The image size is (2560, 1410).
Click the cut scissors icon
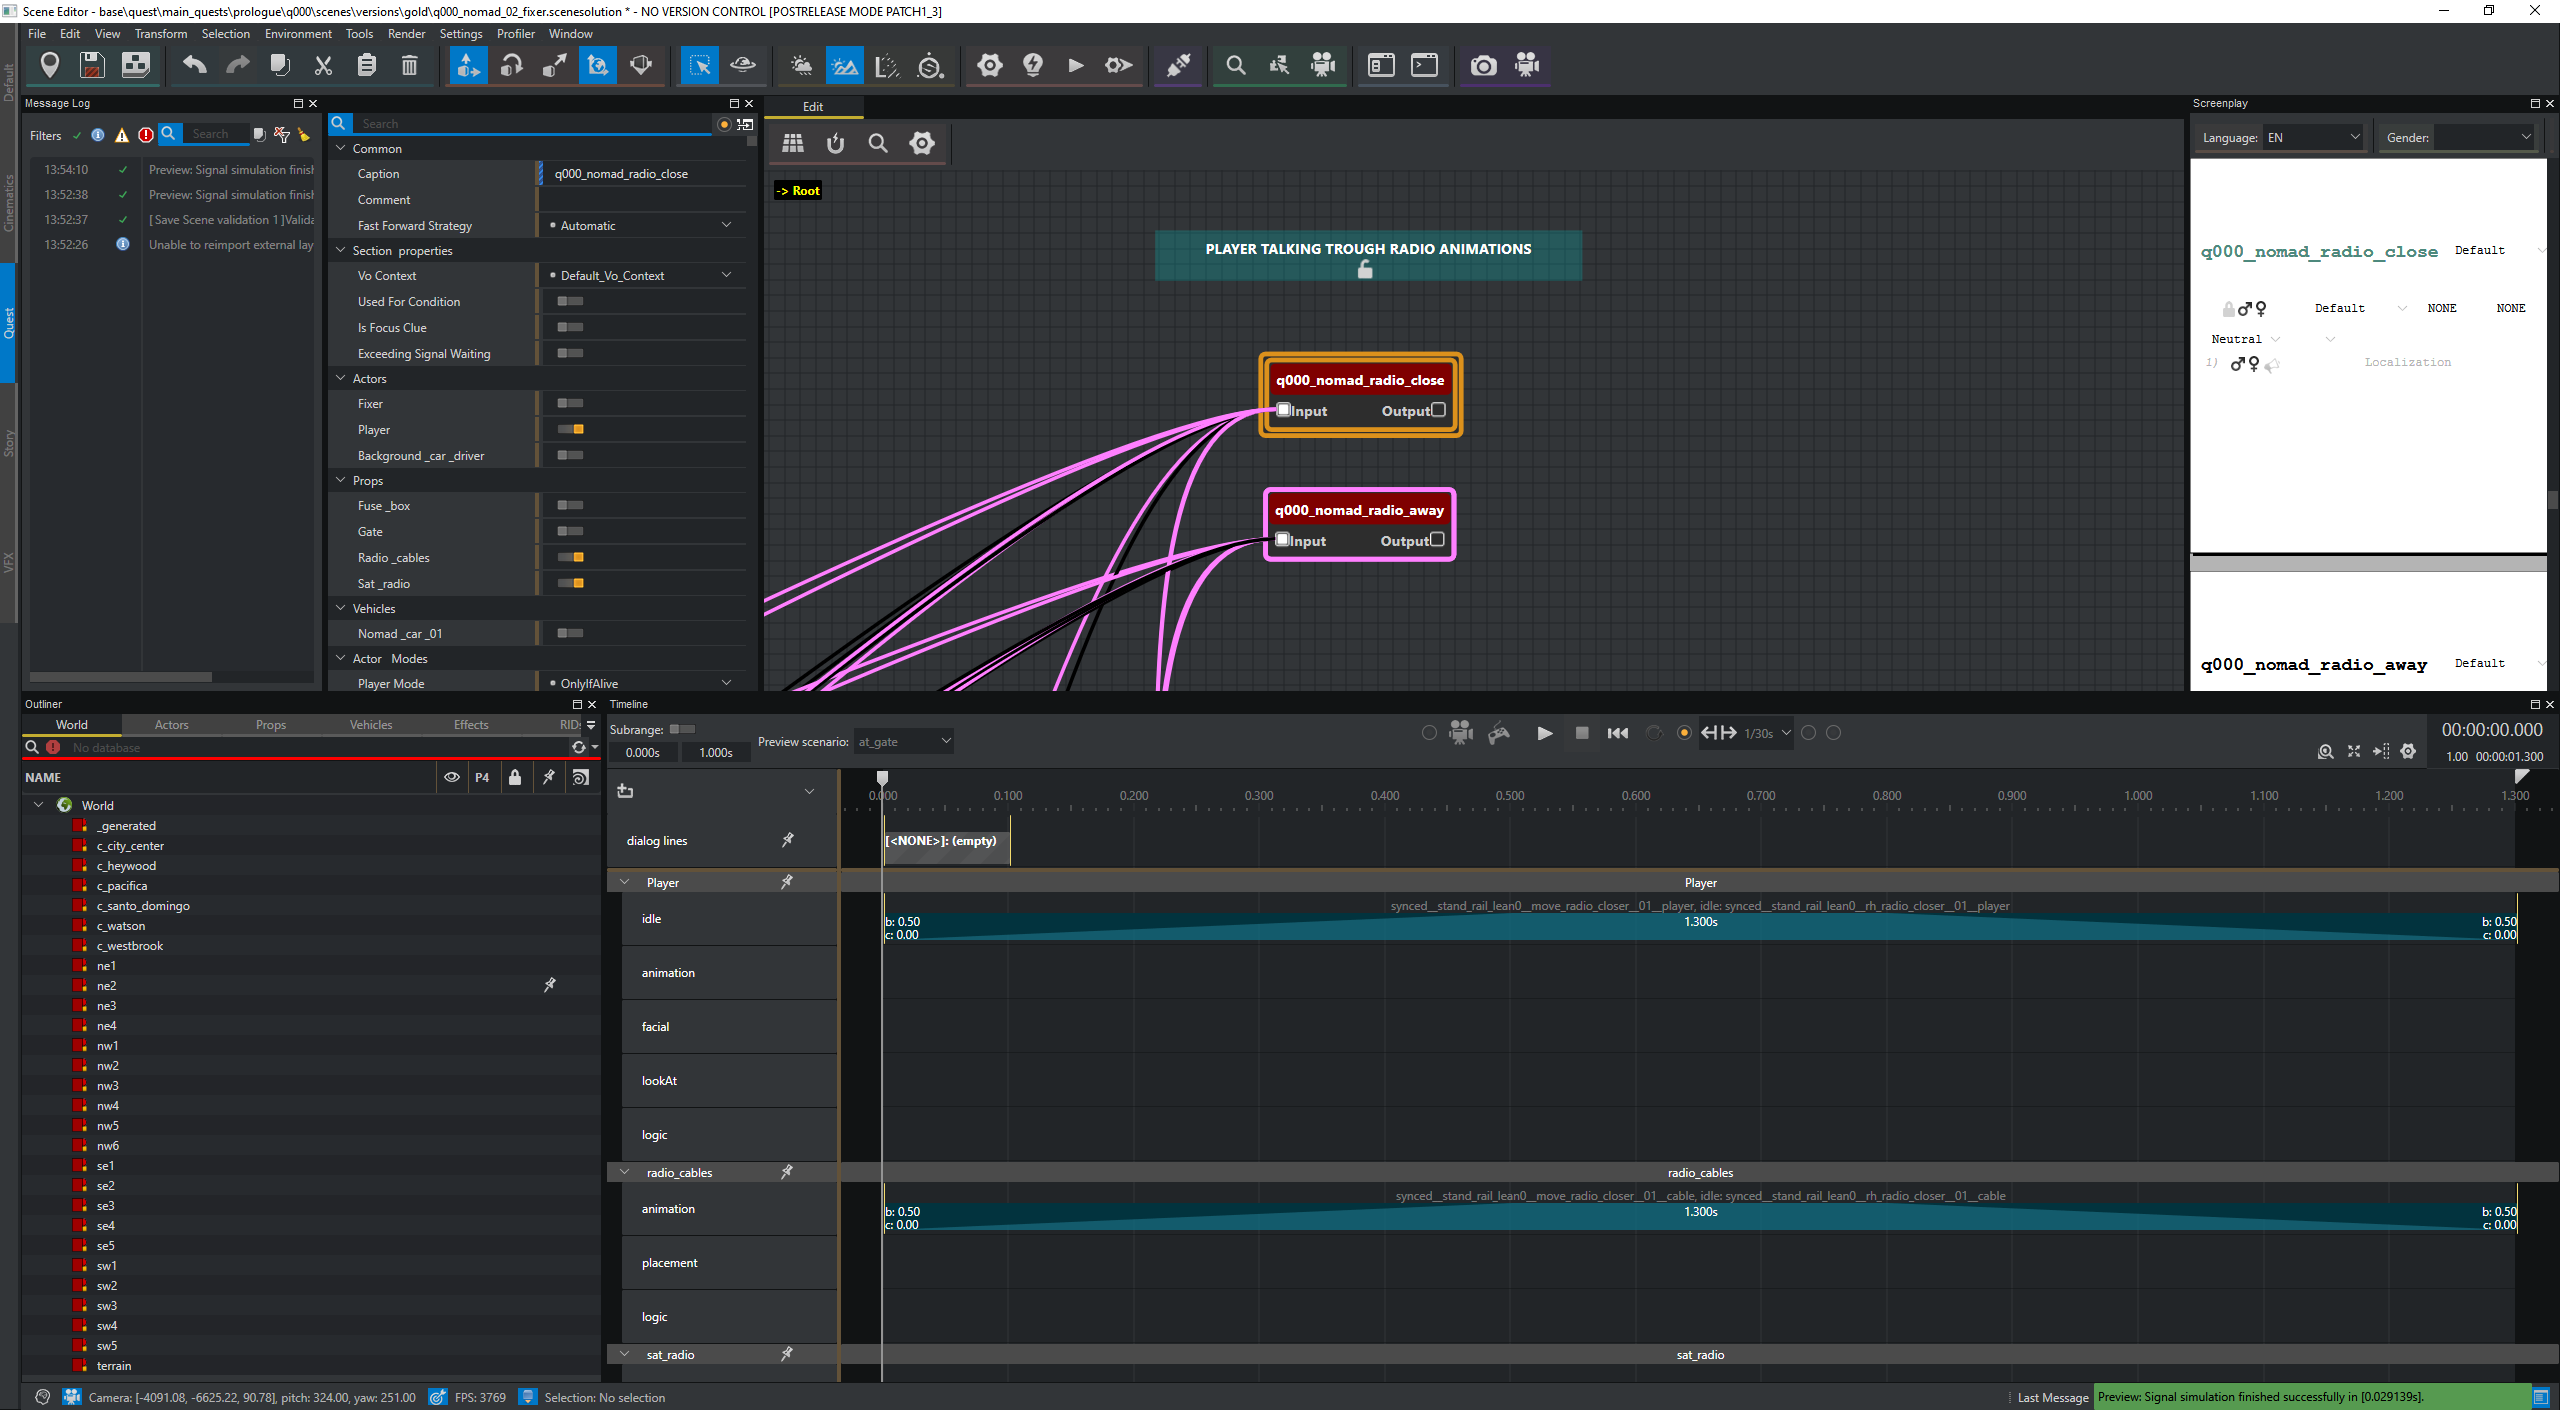point(323,66)
